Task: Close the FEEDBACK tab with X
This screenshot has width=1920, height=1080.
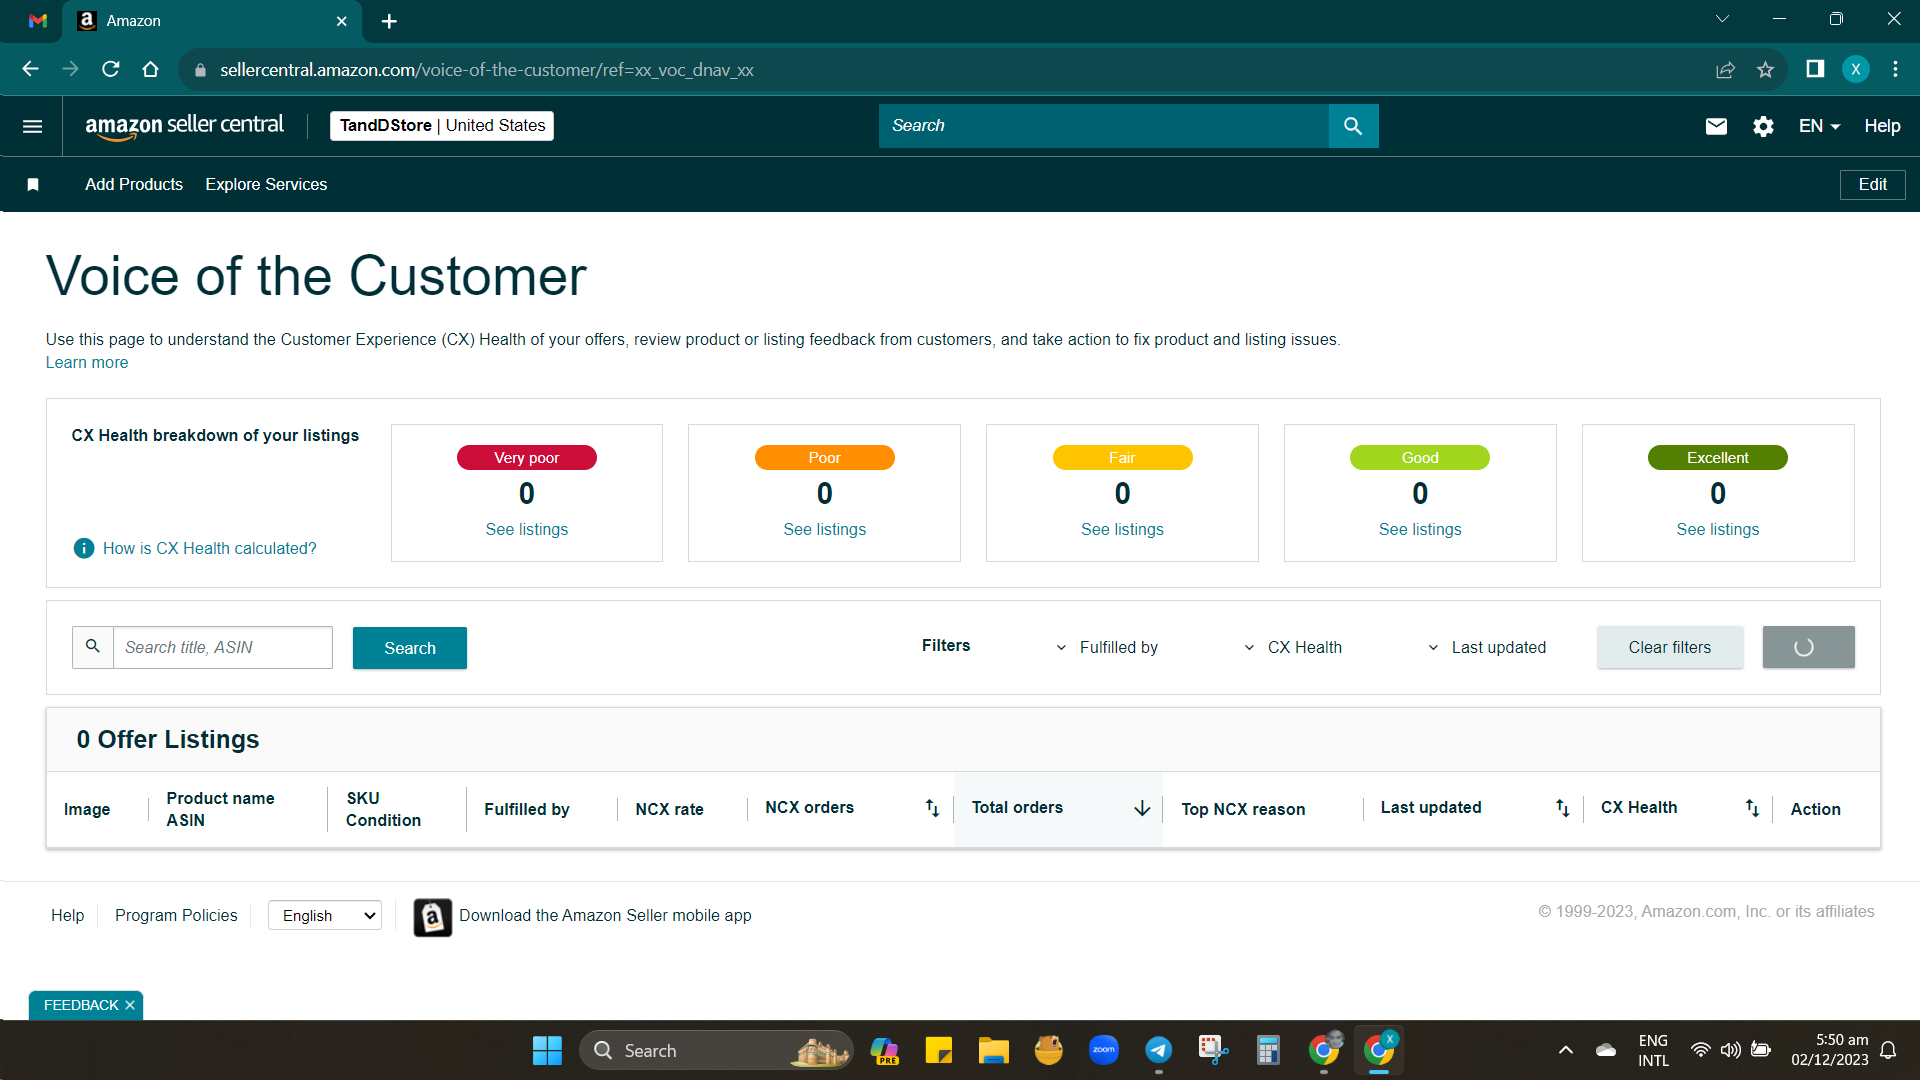Action: tap(130, 1006)
